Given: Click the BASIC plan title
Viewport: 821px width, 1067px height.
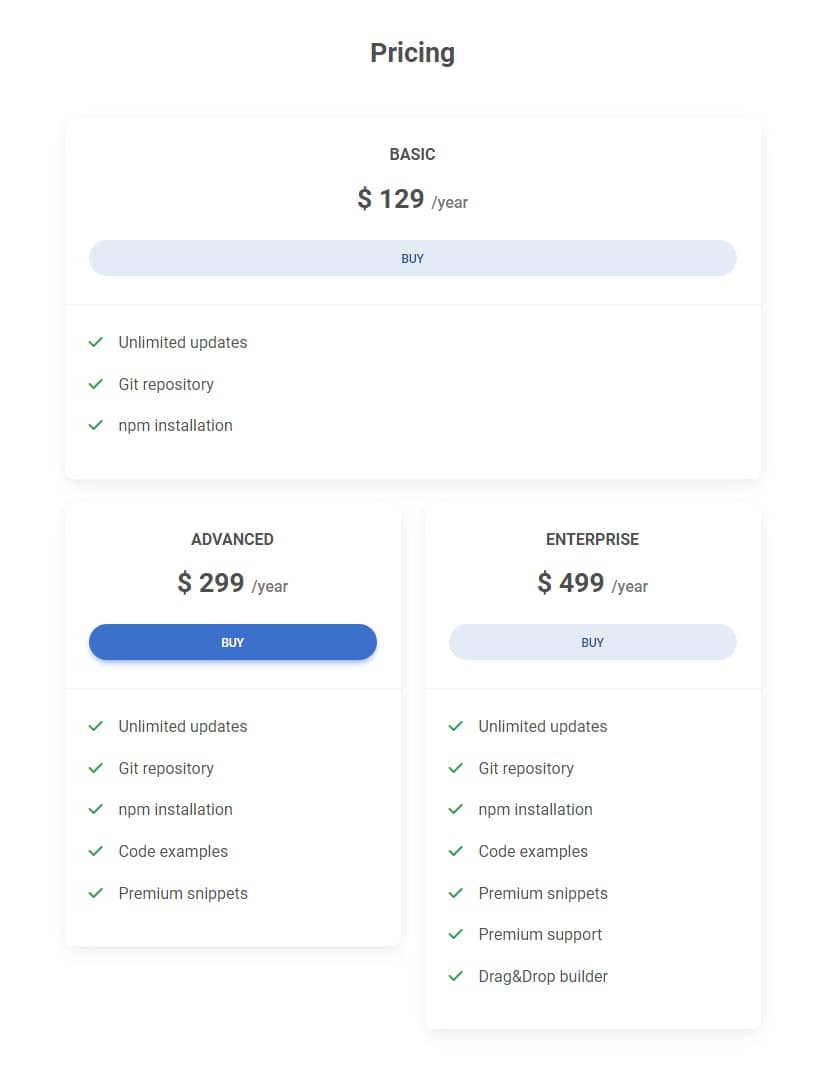Looking at the screenshot, I should pos(412,154).
